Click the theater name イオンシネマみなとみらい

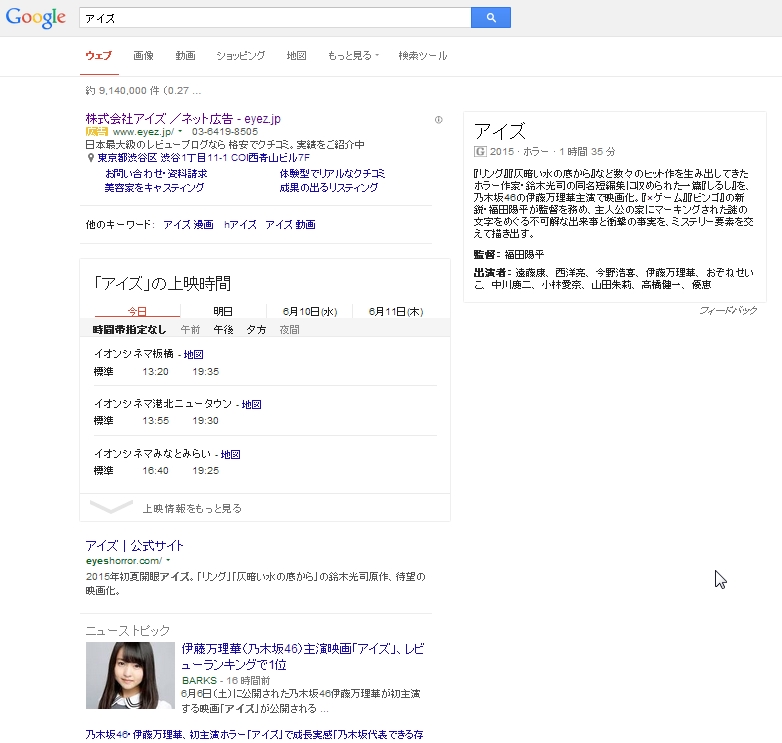(153, 453)
